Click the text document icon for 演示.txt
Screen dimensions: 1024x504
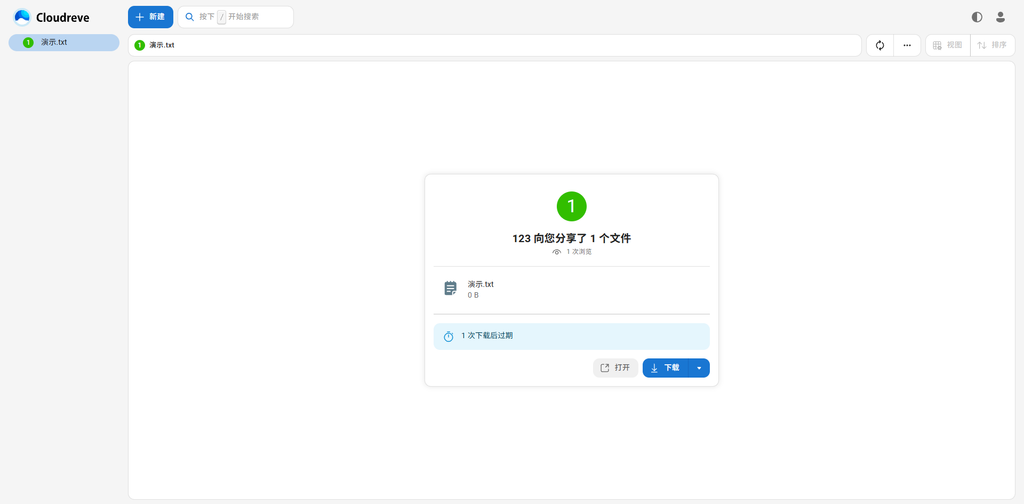click(451, 289)
